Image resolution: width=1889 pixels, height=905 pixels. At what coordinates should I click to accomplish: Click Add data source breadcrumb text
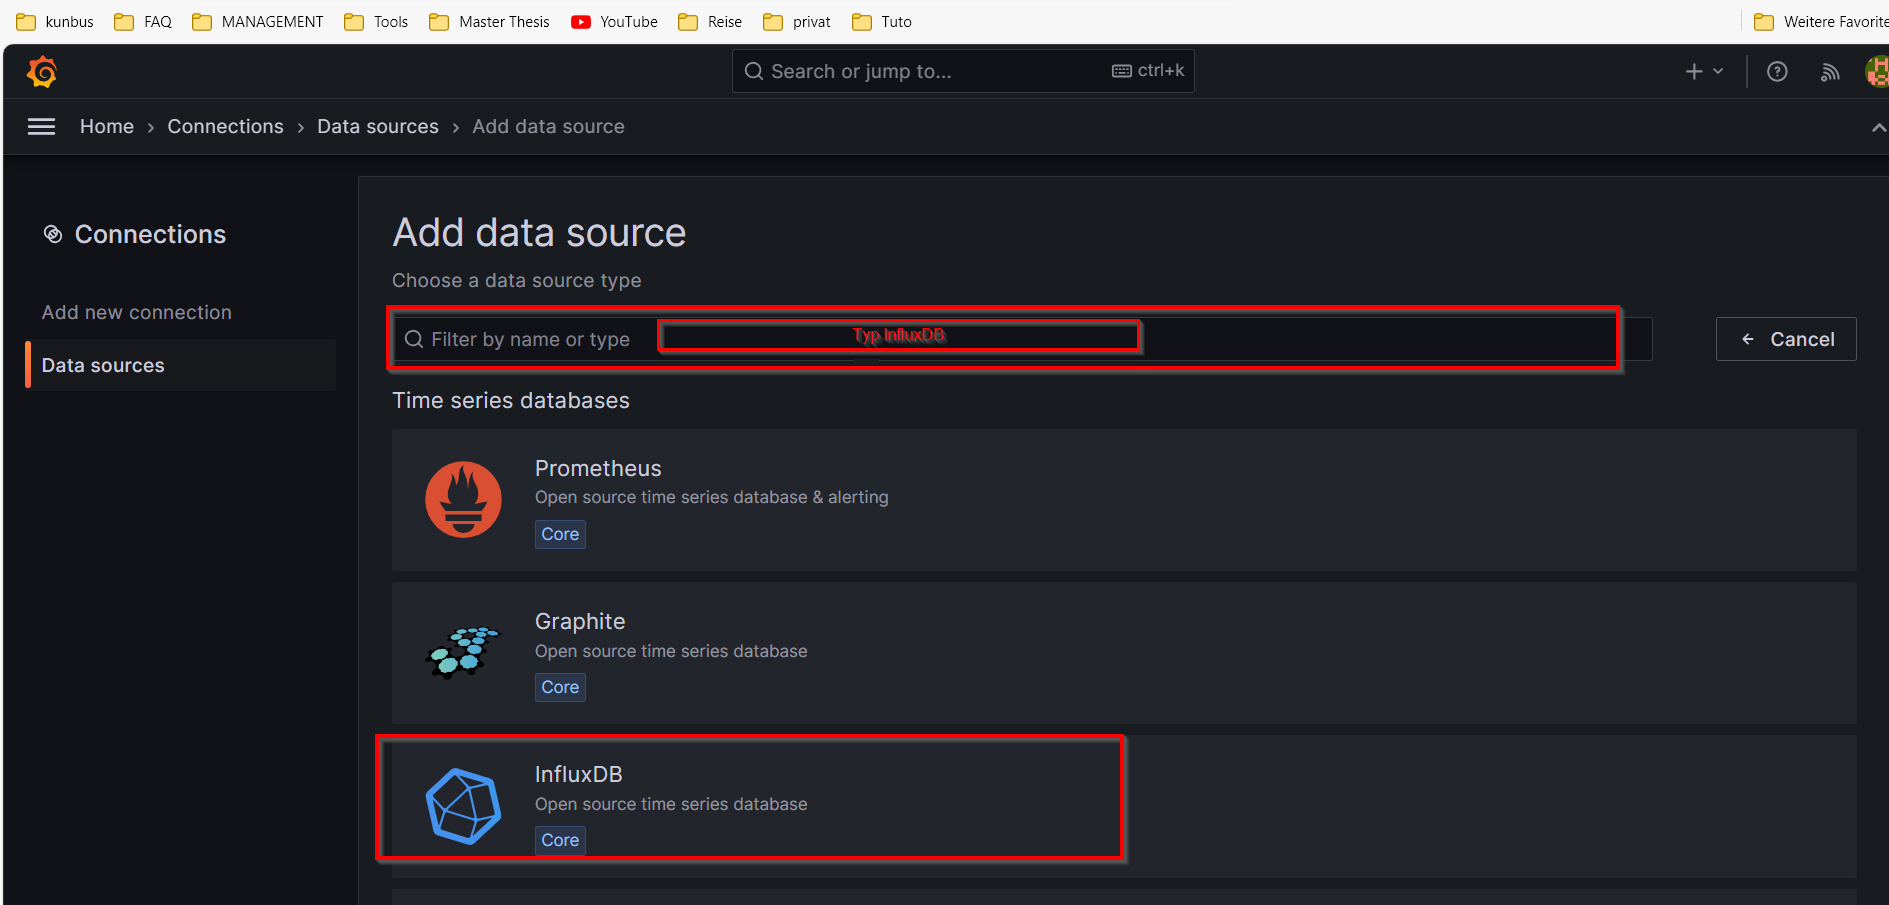click(x=549, y=127)
